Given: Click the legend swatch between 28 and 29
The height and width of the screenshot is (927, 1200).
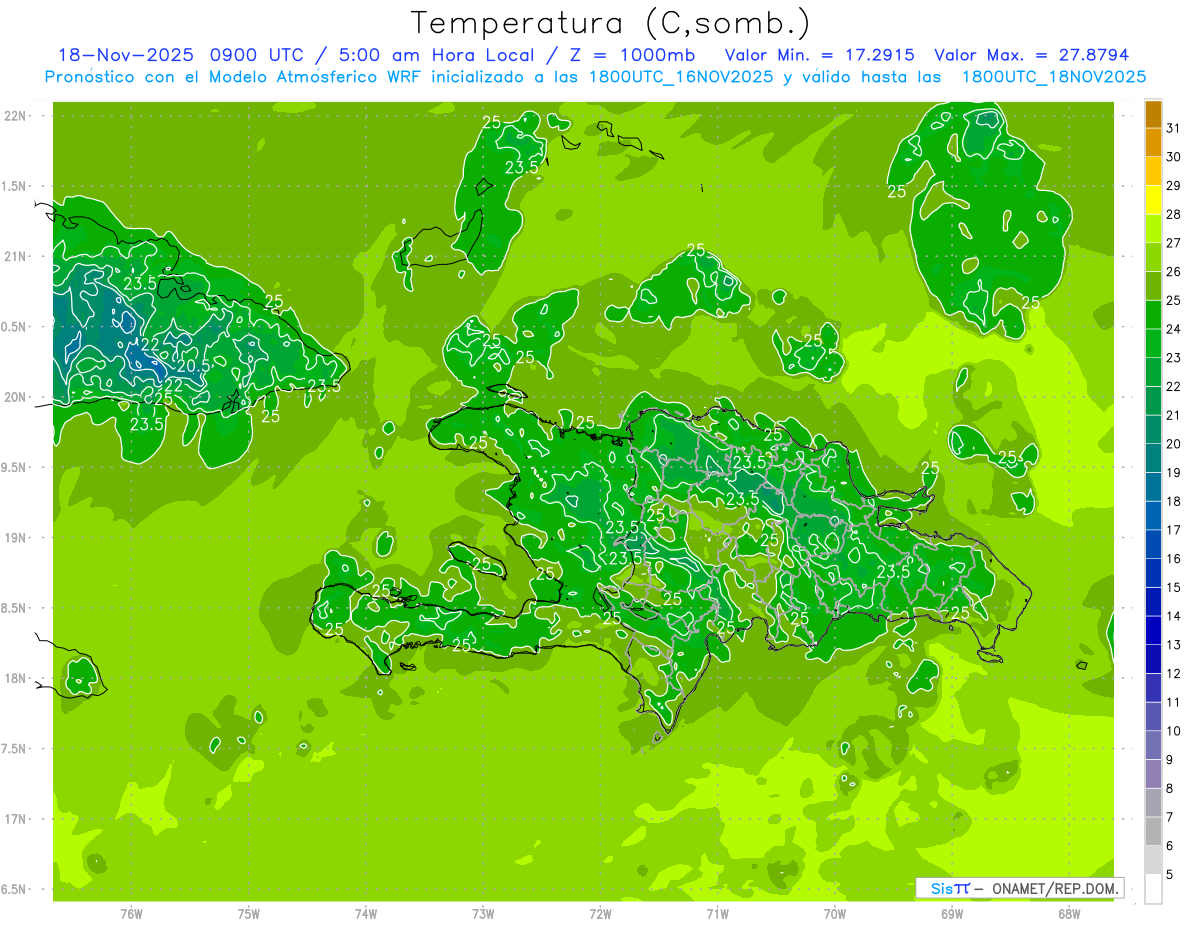Looking at the screenshot, I should click(x=1153, y=200).
